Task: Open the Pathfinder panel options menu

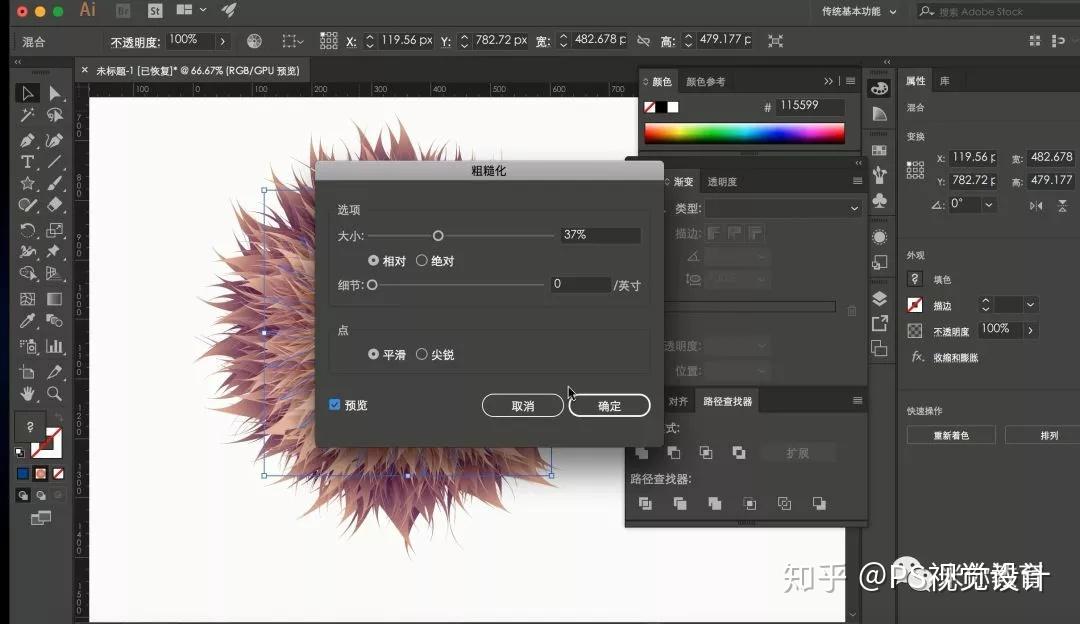Action: point(858,400)
